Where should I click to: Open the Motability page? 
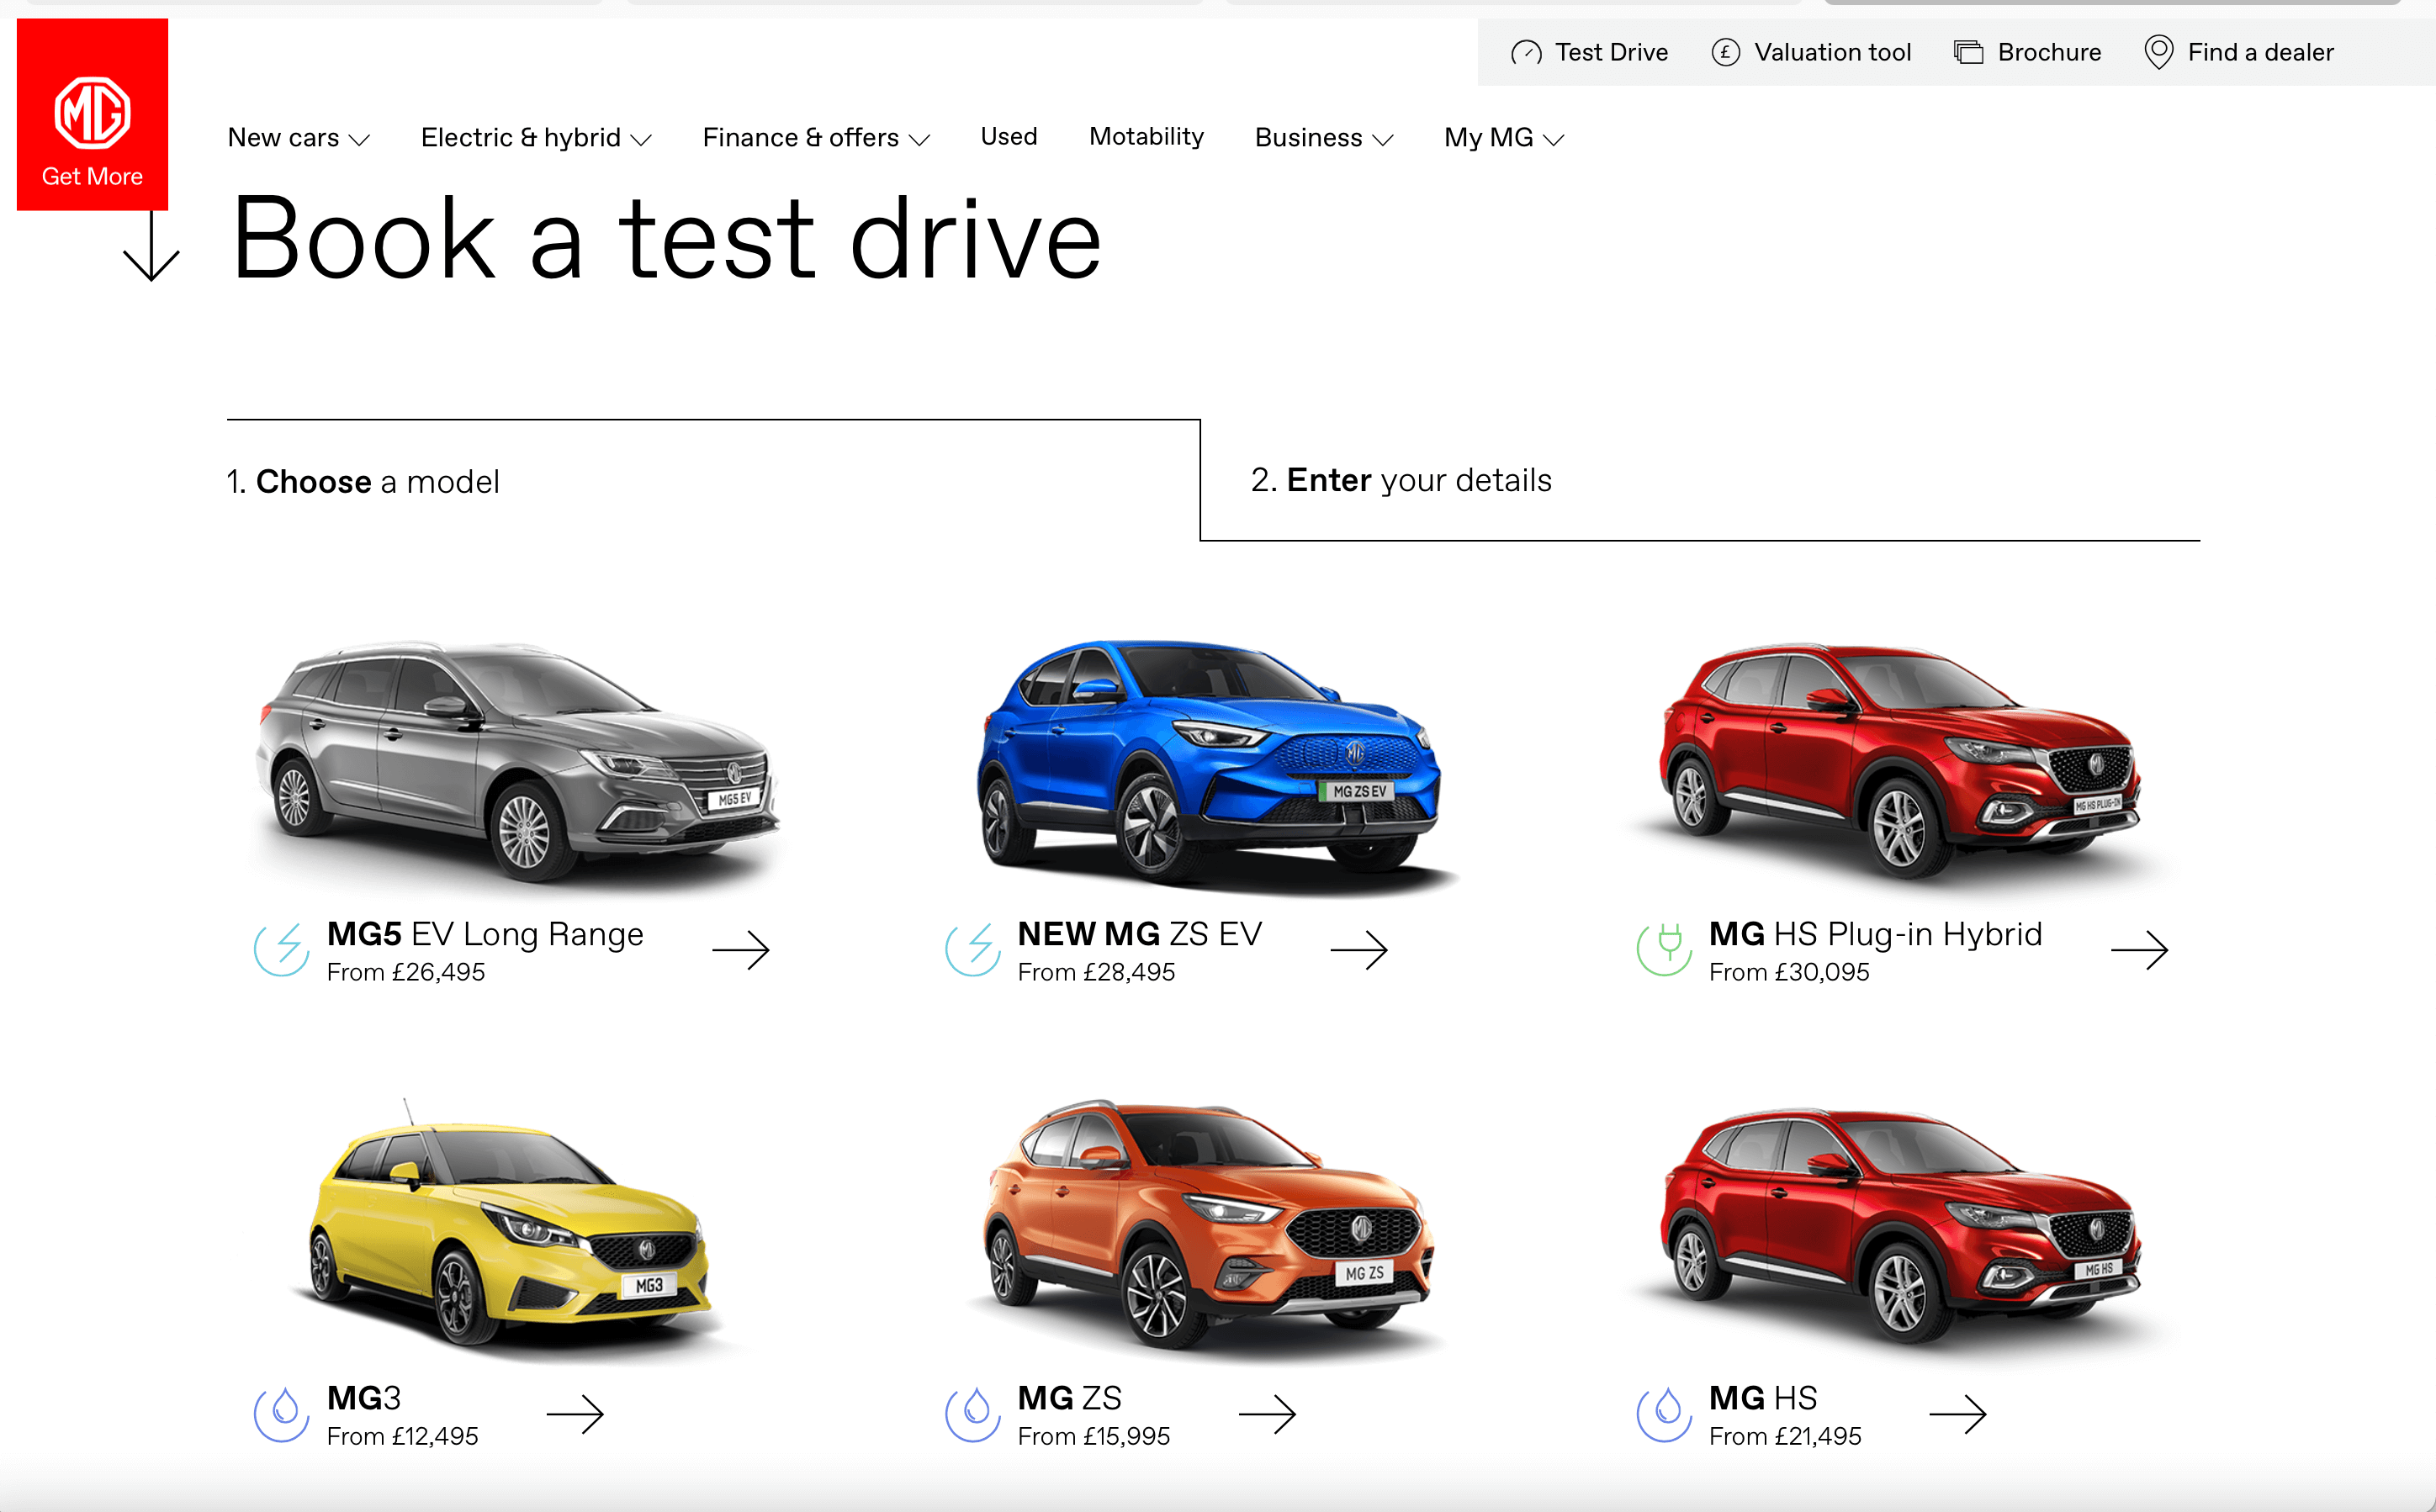point(1146,137)
